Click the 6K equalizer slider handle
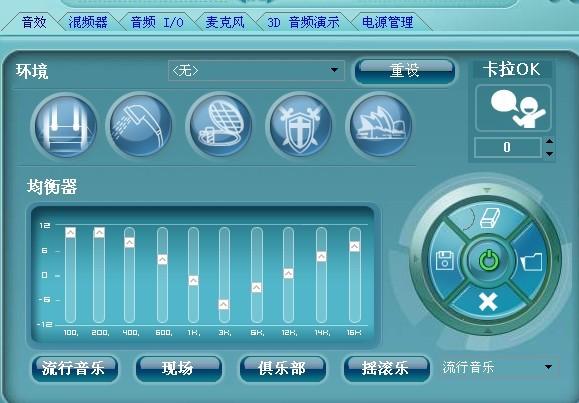The height and width of the screenshot is (403, 579). click(x=257, y=287)
